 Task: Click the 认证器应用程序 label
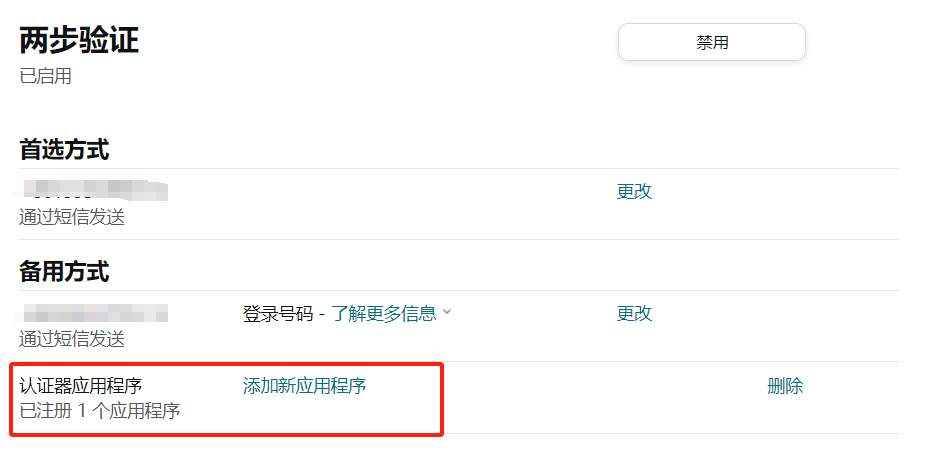tap(81, 386)
